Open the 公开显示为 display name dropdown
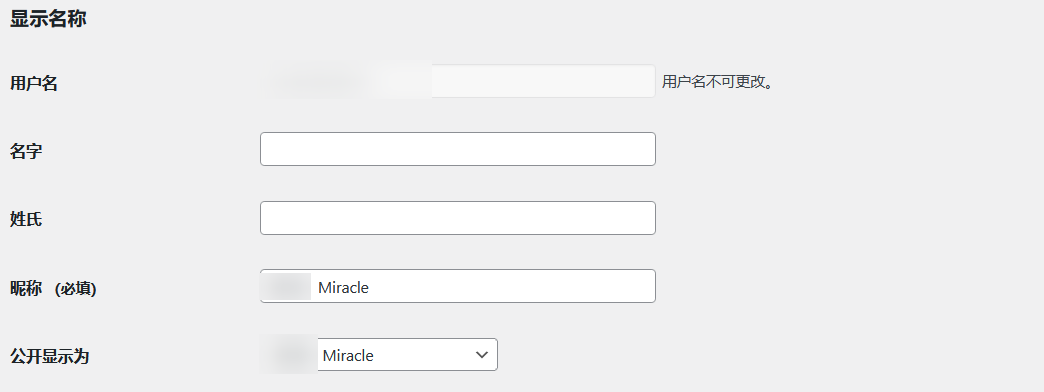This screenshot has height=392, width=1044. coord(379,355)
